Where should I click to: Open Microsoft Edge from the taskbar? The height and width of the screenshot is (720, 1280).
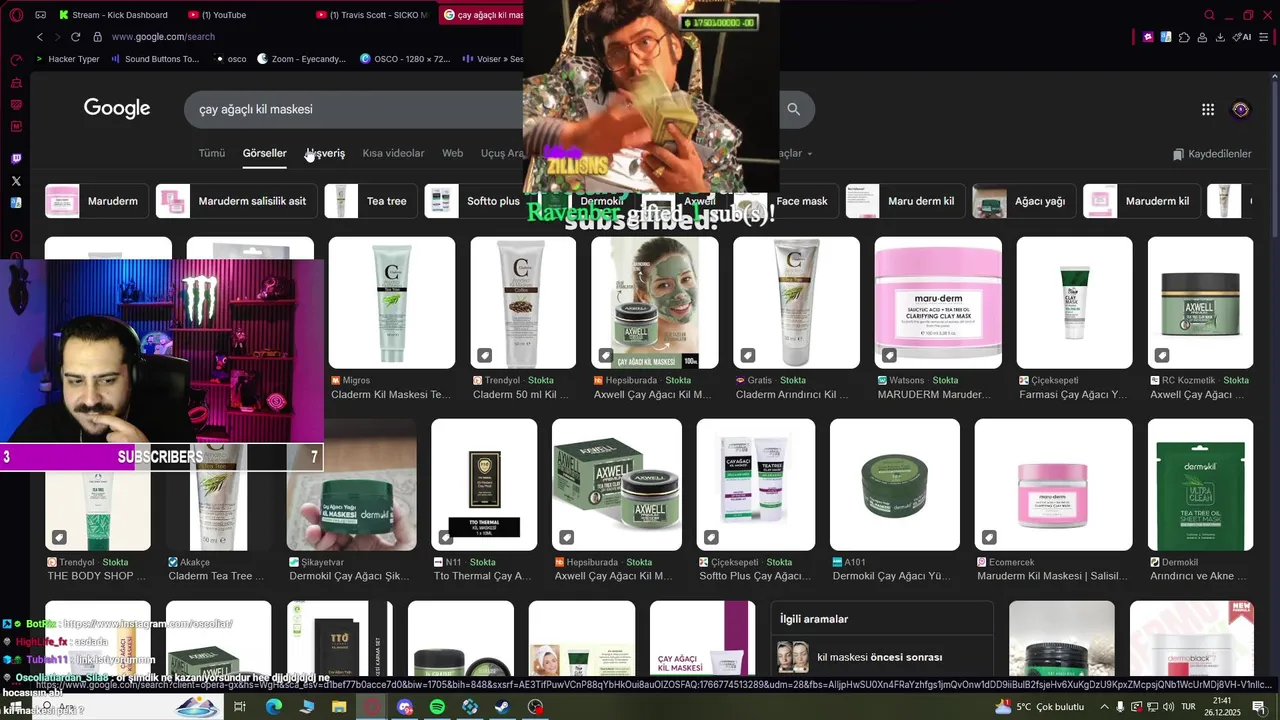[x=274, y=707]
